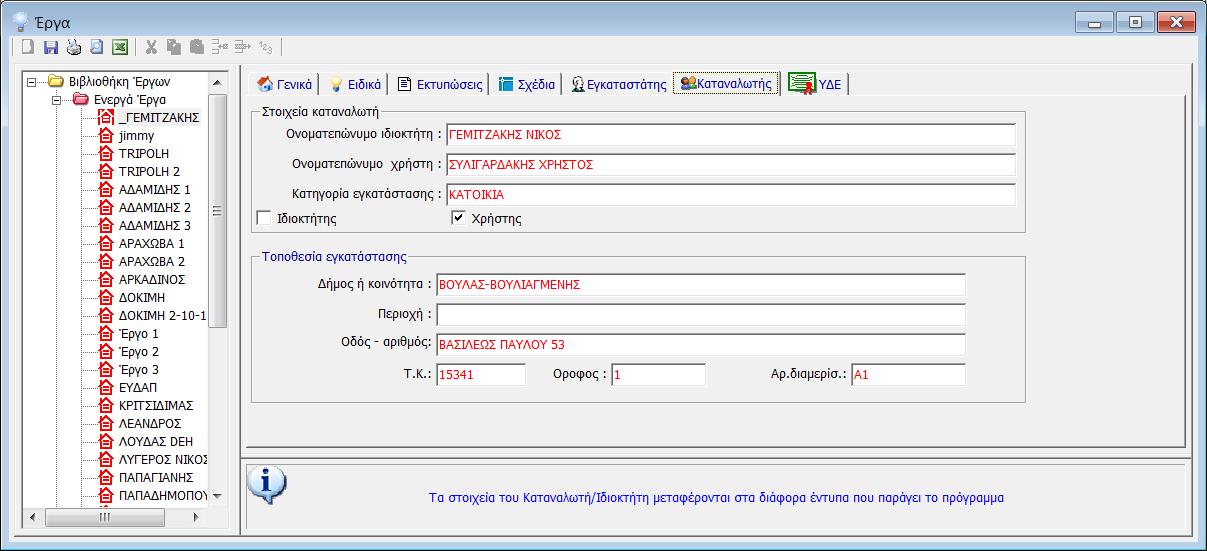
Task: Click the house icon beside ΕΥΔΑΠ
Action: [106, 388]
